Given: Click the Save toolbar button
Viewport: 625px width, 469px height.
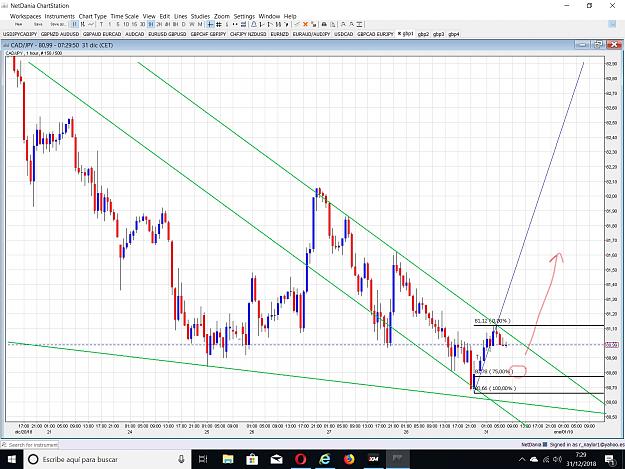Looking at the screenshot, I should pos(38,24).
